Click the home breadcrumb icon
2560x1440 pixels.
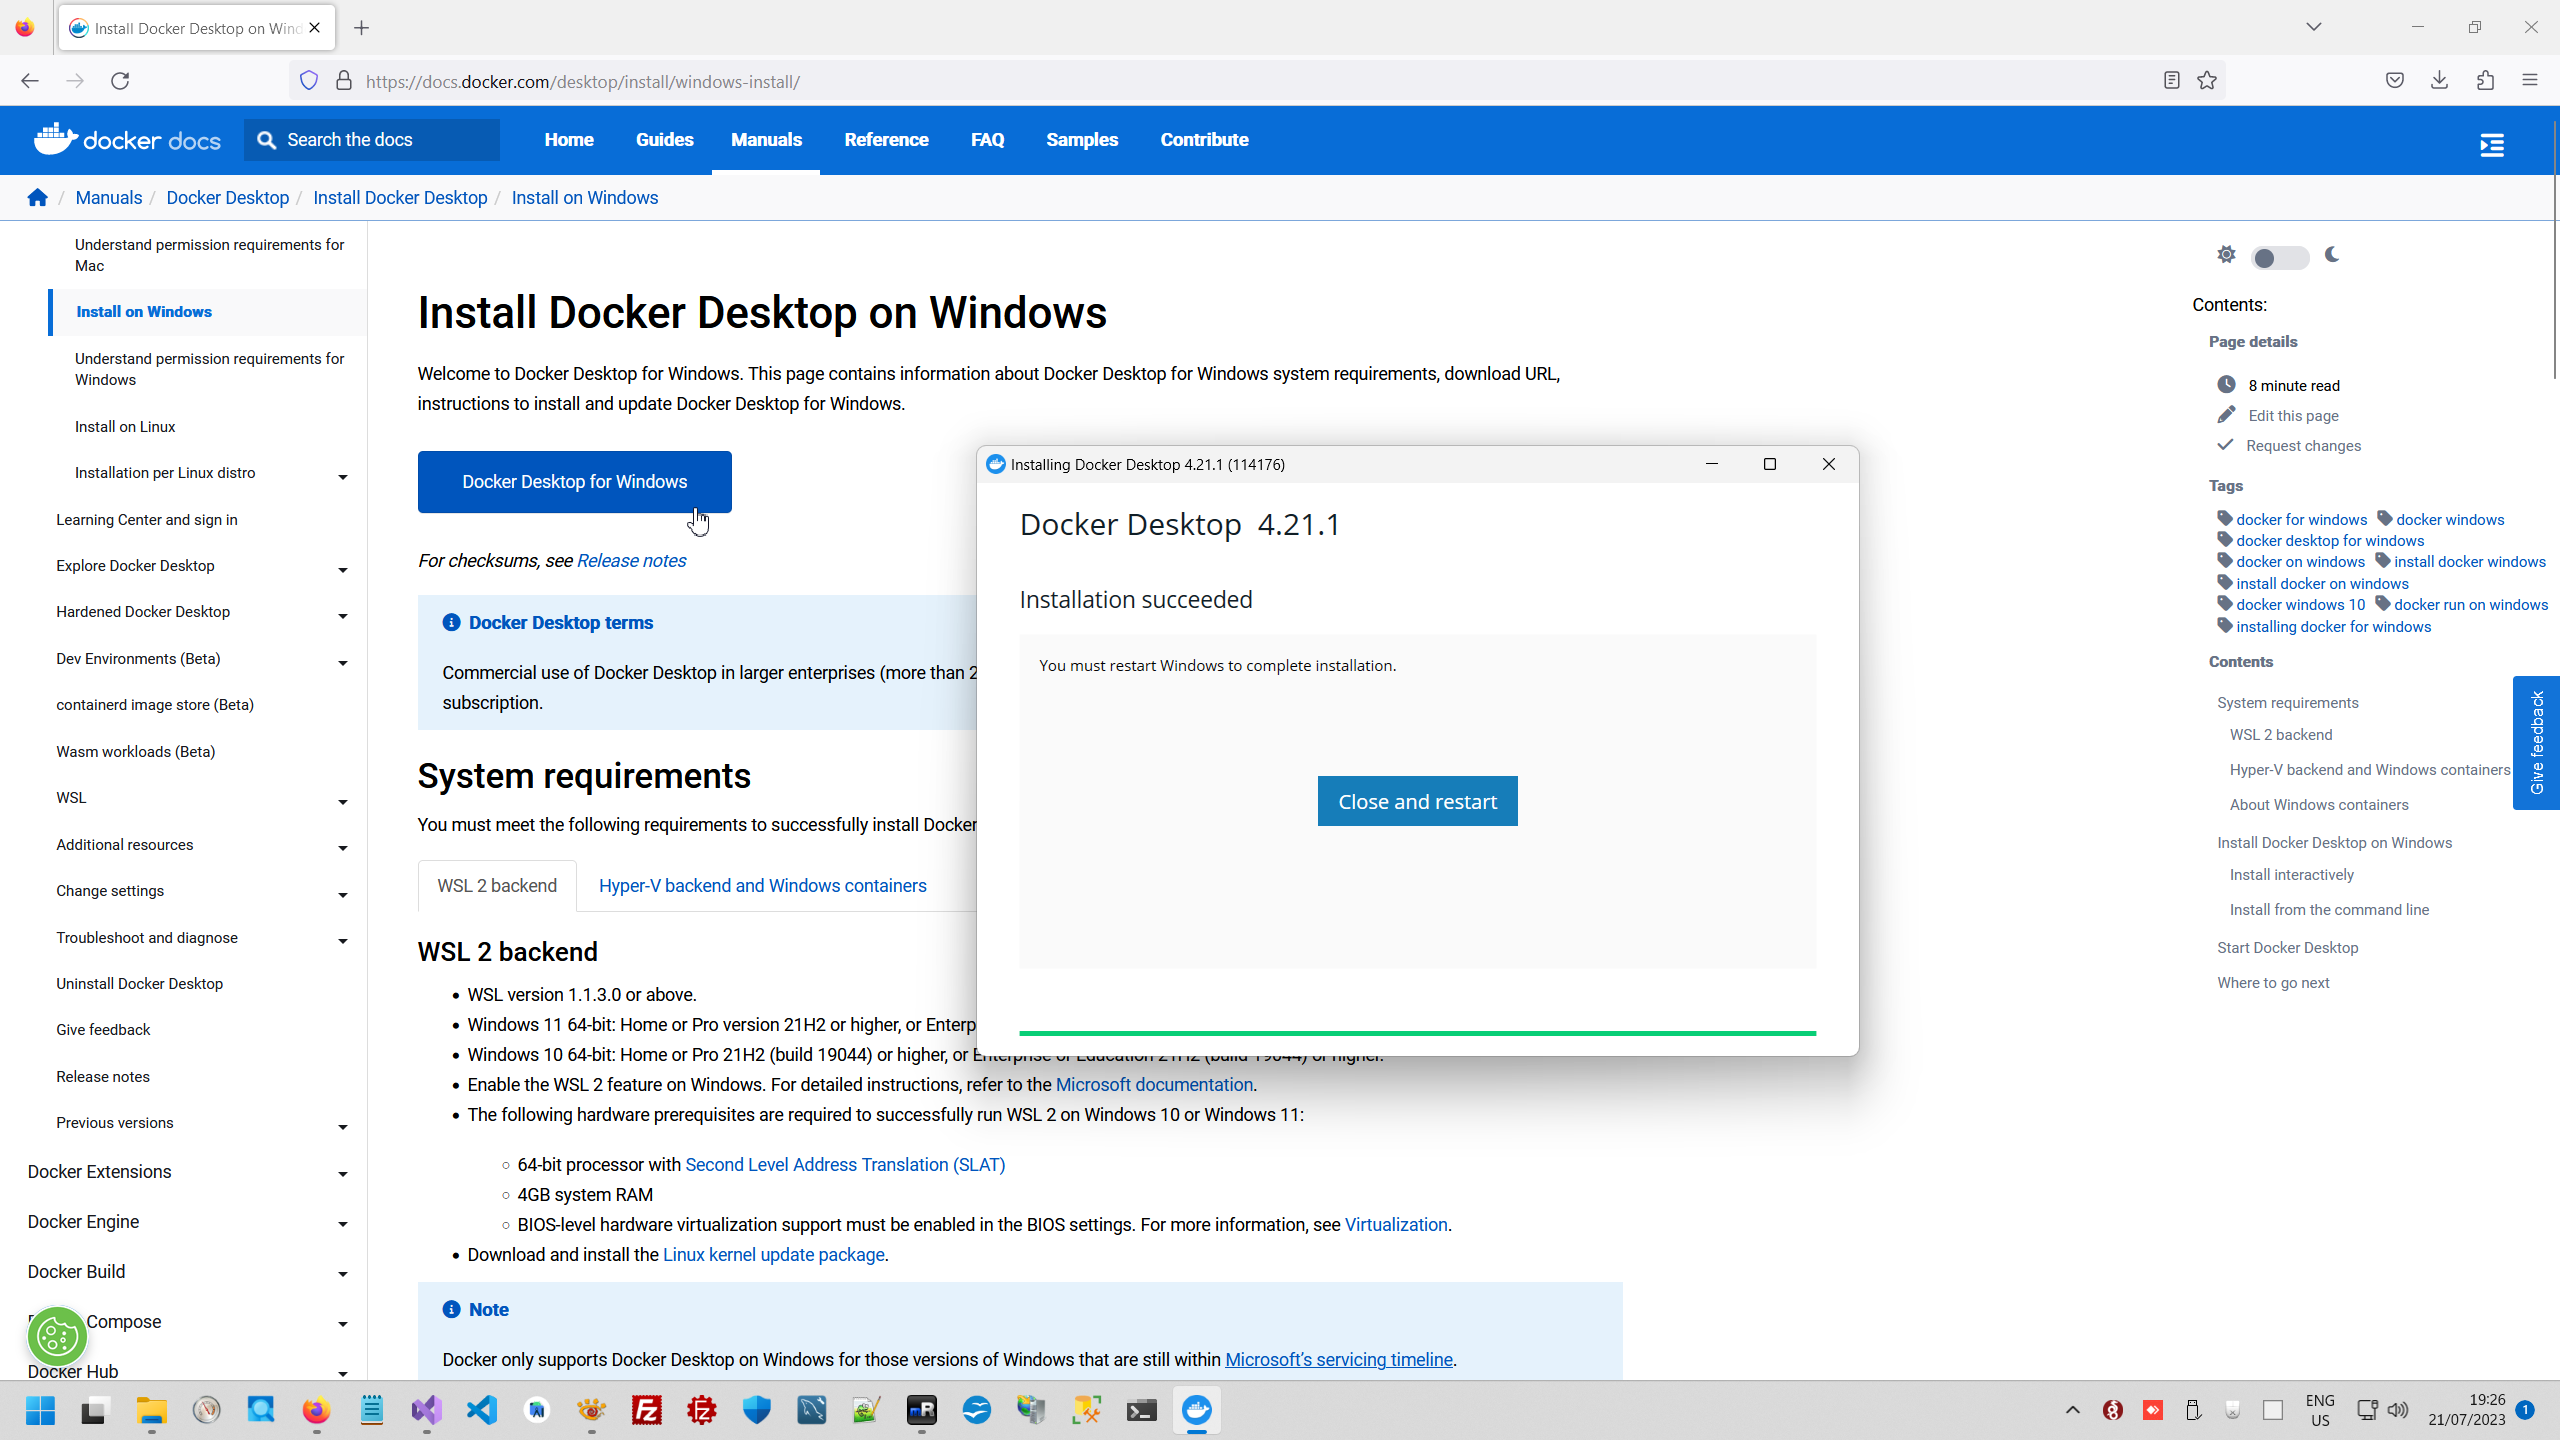pyautogui.click(x=38, y=197)
